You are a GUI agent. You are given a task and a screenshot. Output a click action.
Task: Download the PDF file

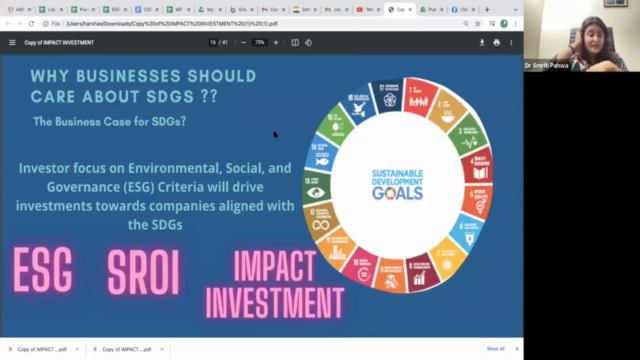[482, 42]
